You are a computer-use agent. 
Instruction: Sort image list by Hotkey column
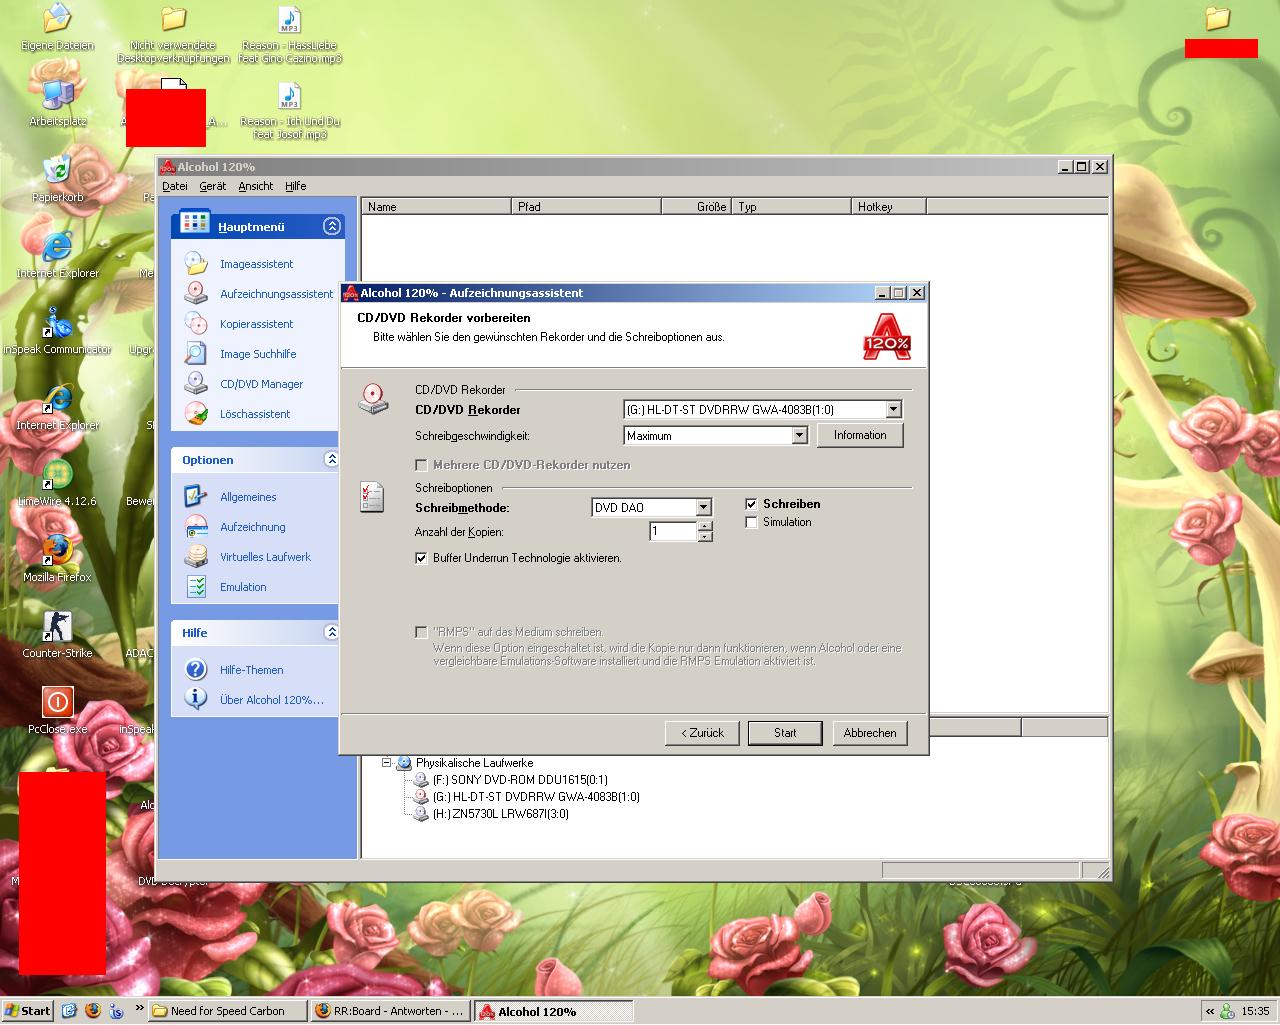pyautogui.click(x=889, y=207)
